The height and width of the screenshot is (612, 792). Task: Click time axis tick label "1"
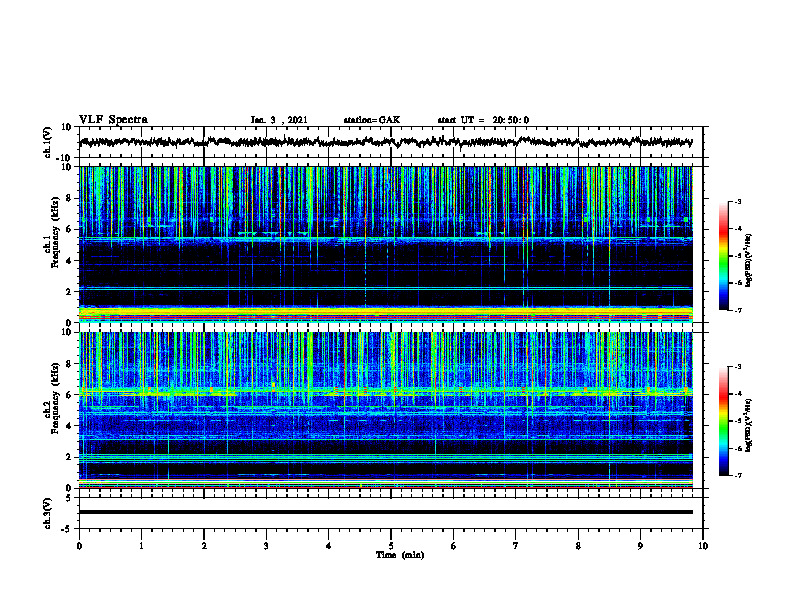(x=141, y=546)
